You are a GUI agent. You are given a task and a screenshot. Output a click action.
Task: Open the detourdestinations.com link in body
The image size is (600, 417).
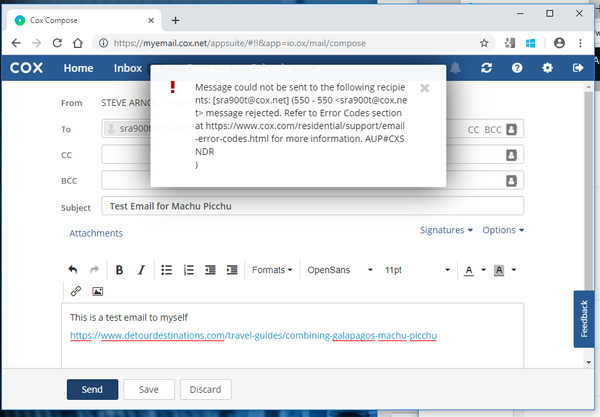(x=253, y=336)
